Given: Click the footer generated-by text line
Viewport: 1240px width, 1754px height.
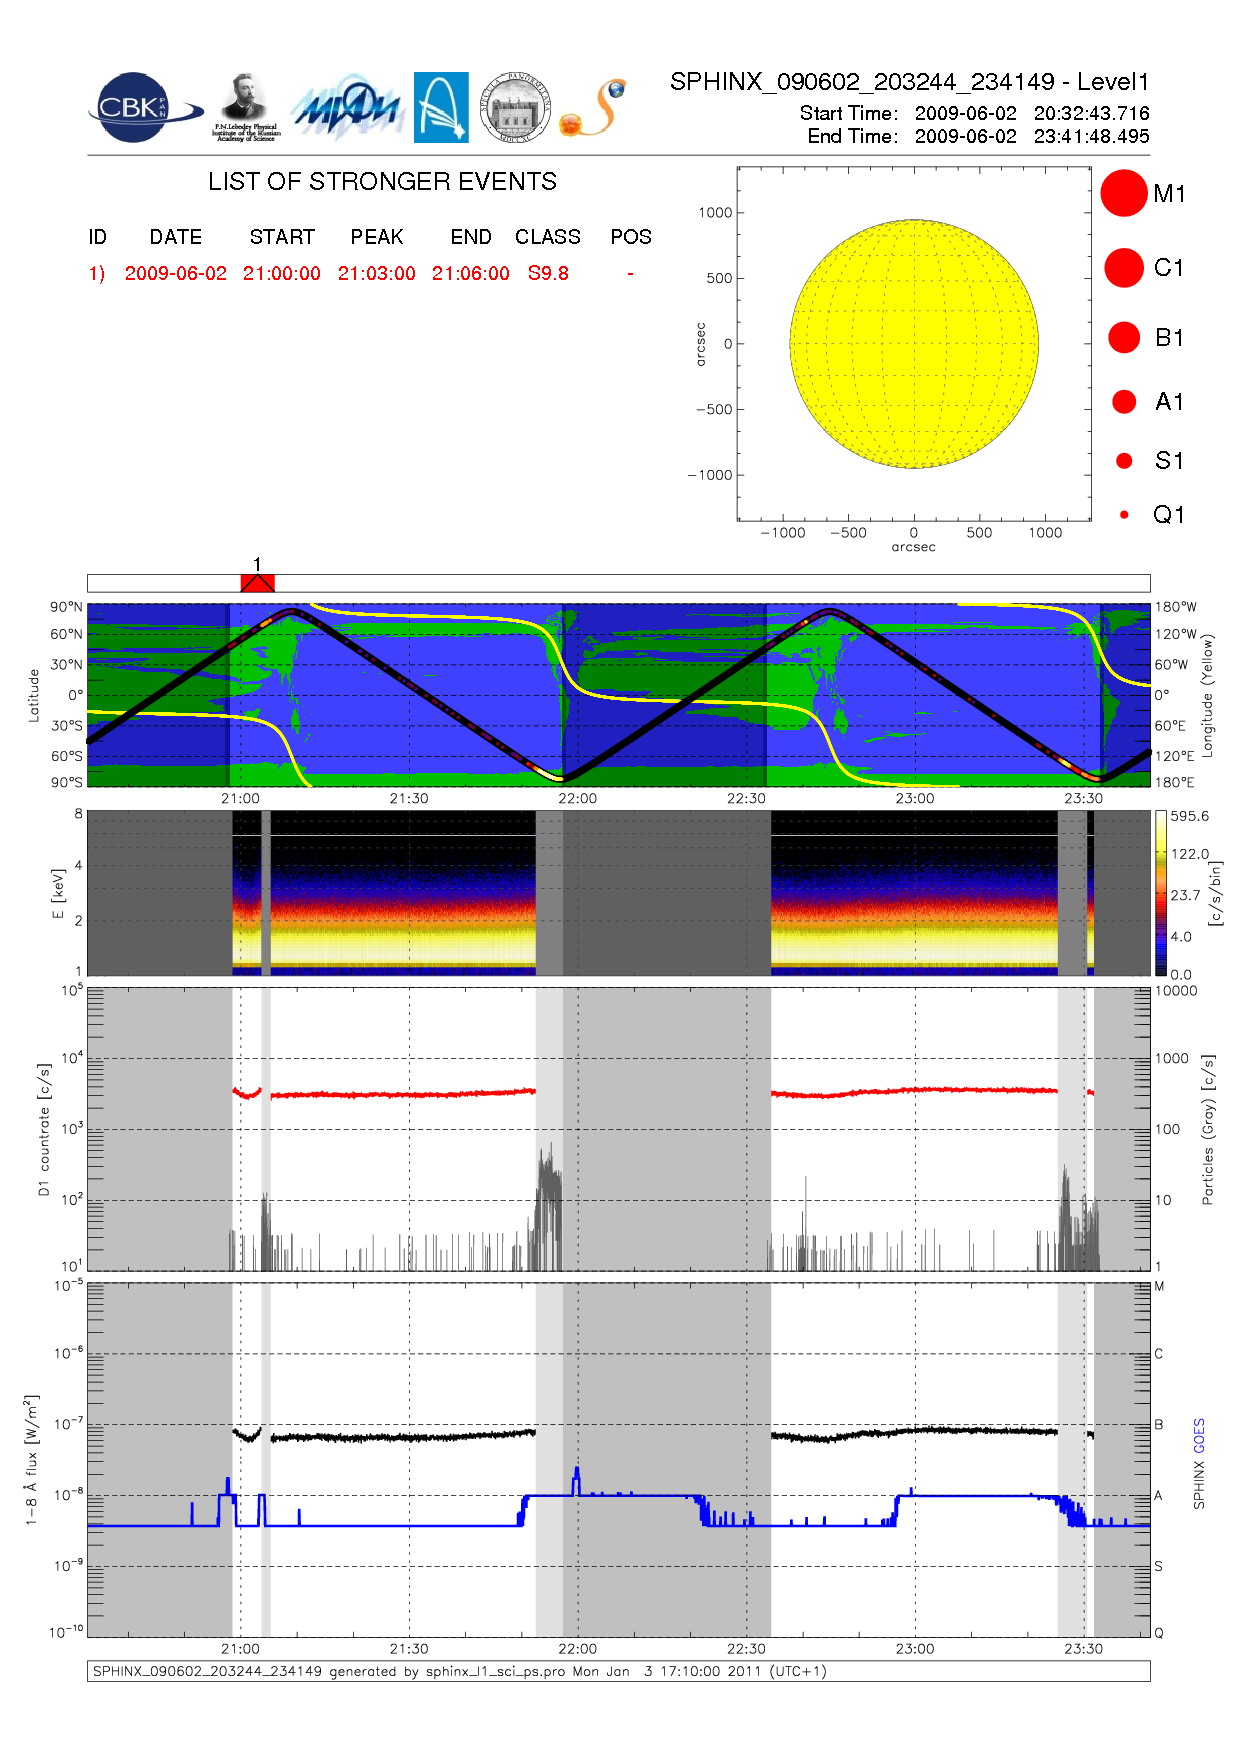Looking at the screenshot, I should [x=460, y=1671].
